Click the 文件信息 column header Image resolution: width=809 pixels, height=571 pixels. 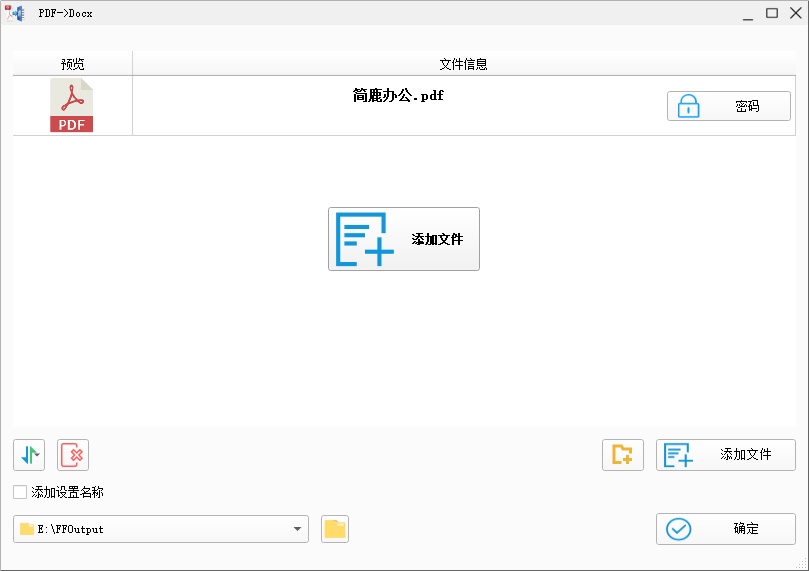coord(463,64)
